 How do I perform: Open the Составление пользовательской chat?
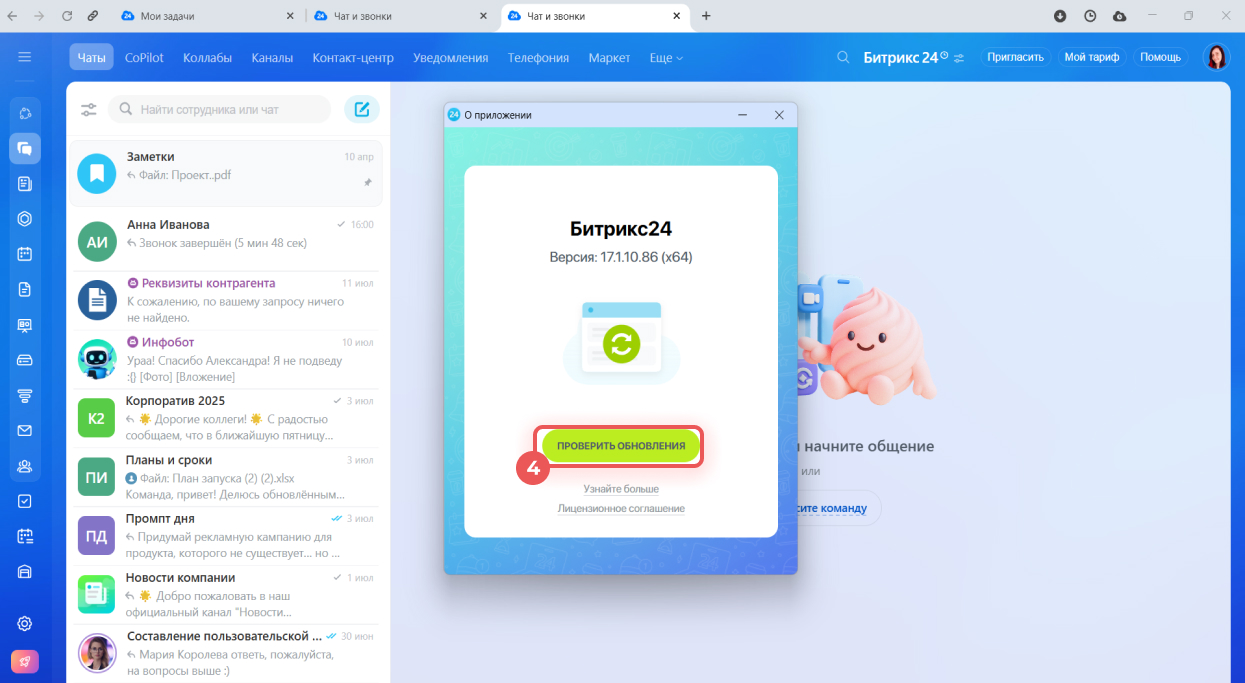point(228,653)
